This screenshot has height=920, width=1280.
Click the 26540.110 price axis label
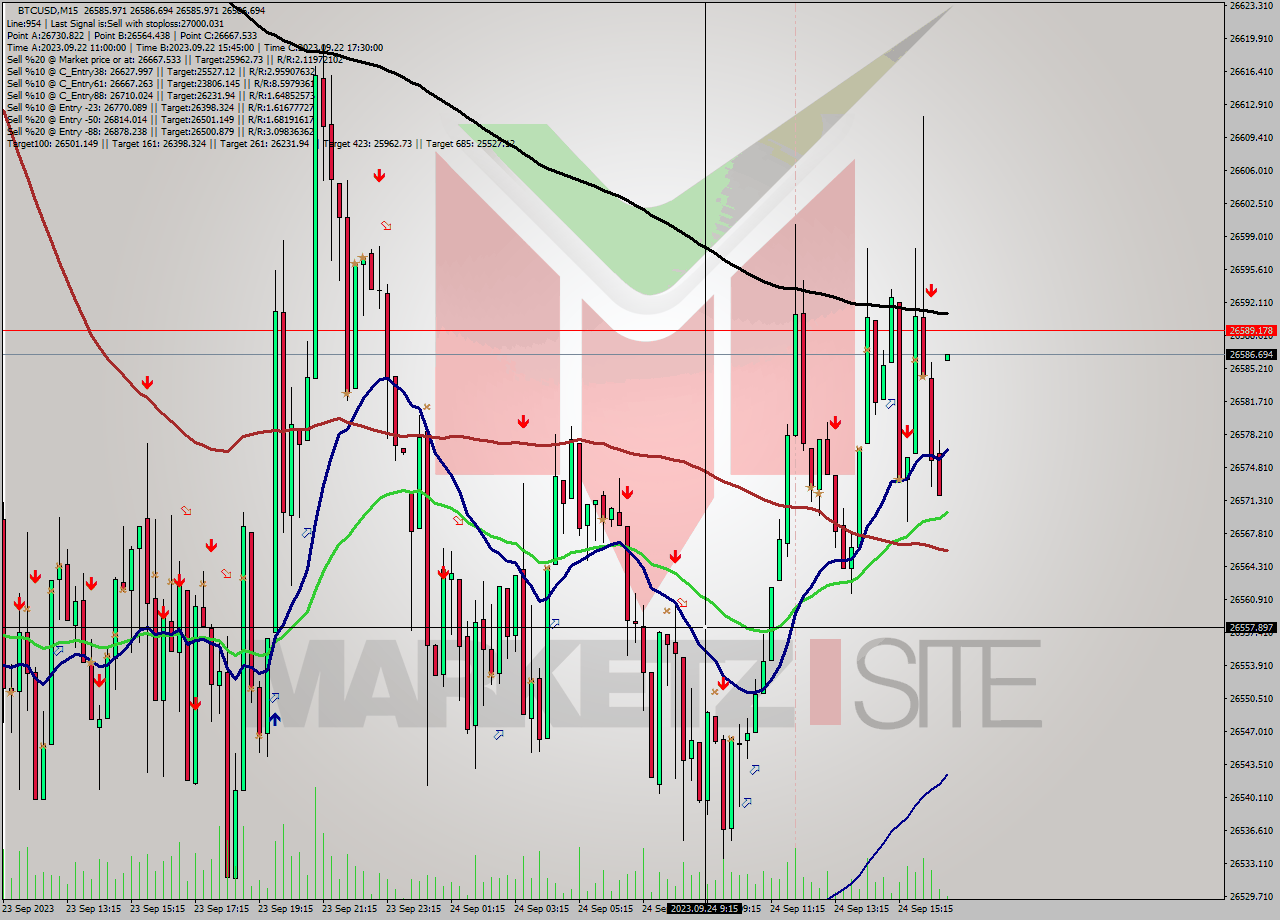pos(1250,797)
